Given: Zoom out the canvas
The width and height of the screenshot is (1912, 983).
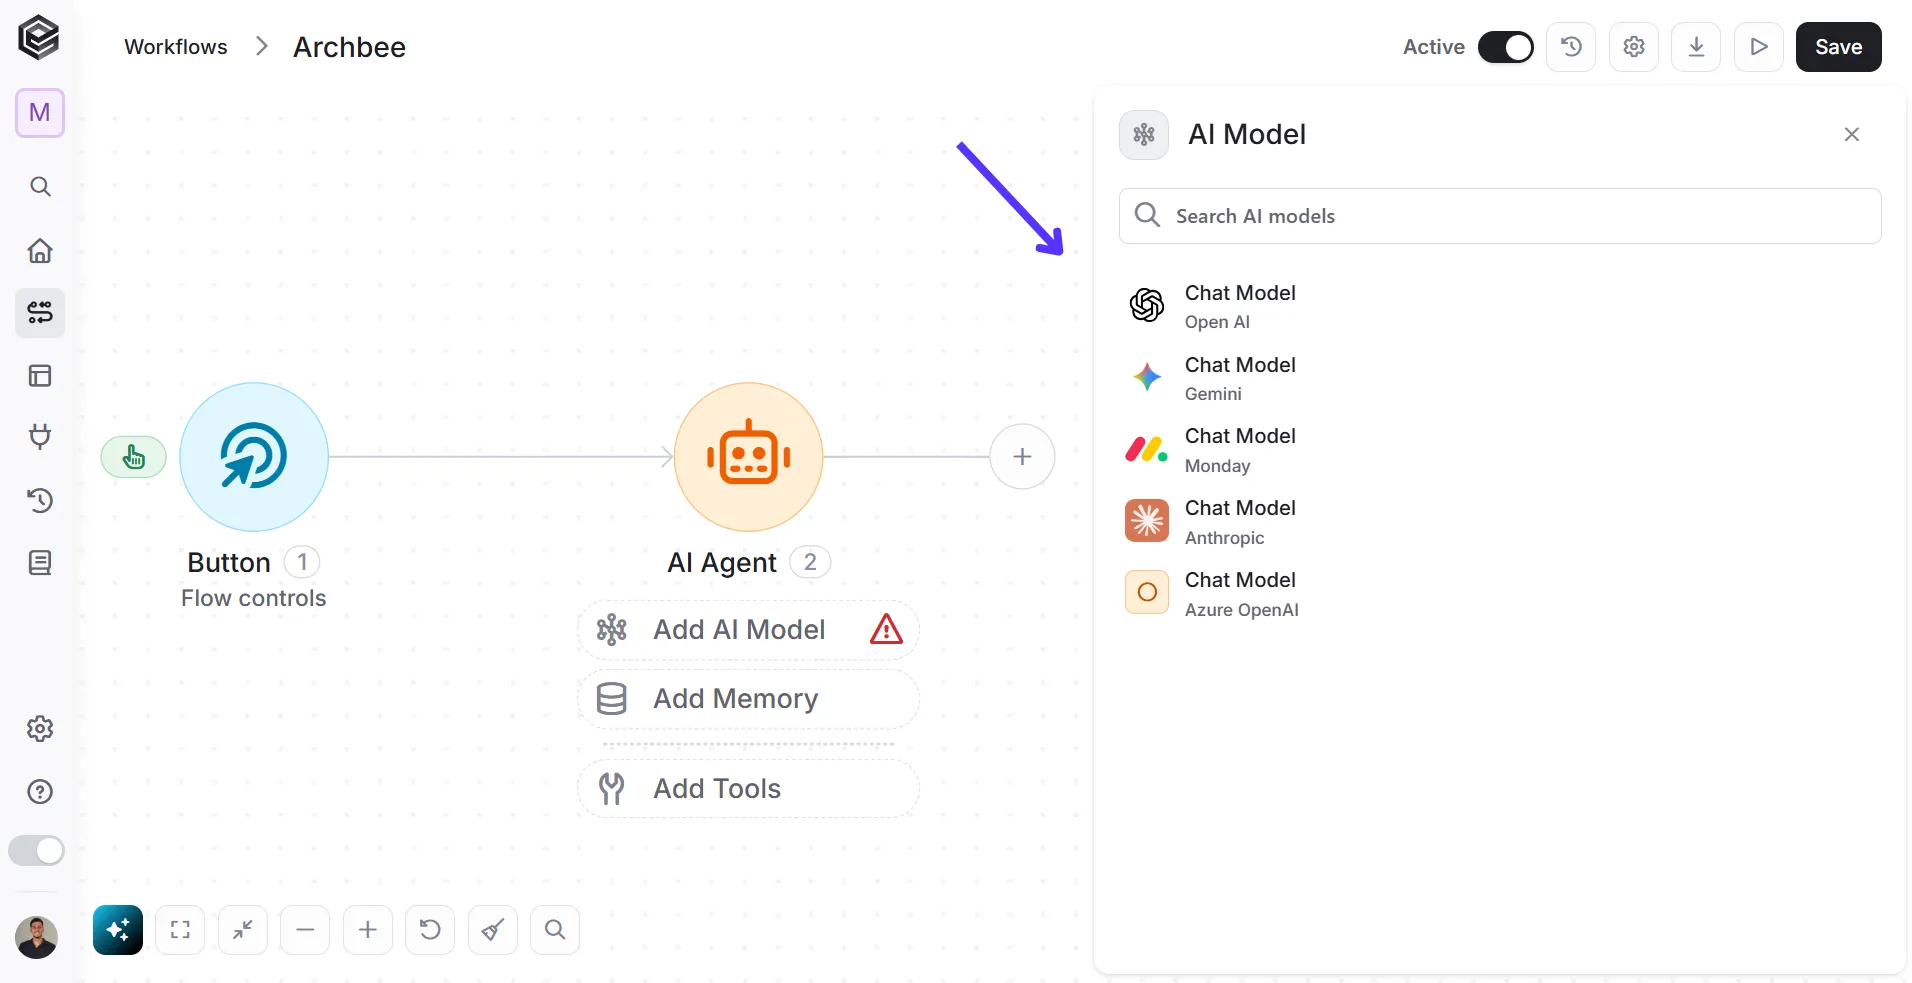Looking at the screenshot, I should pyautogui.click(x=305, y=930).
